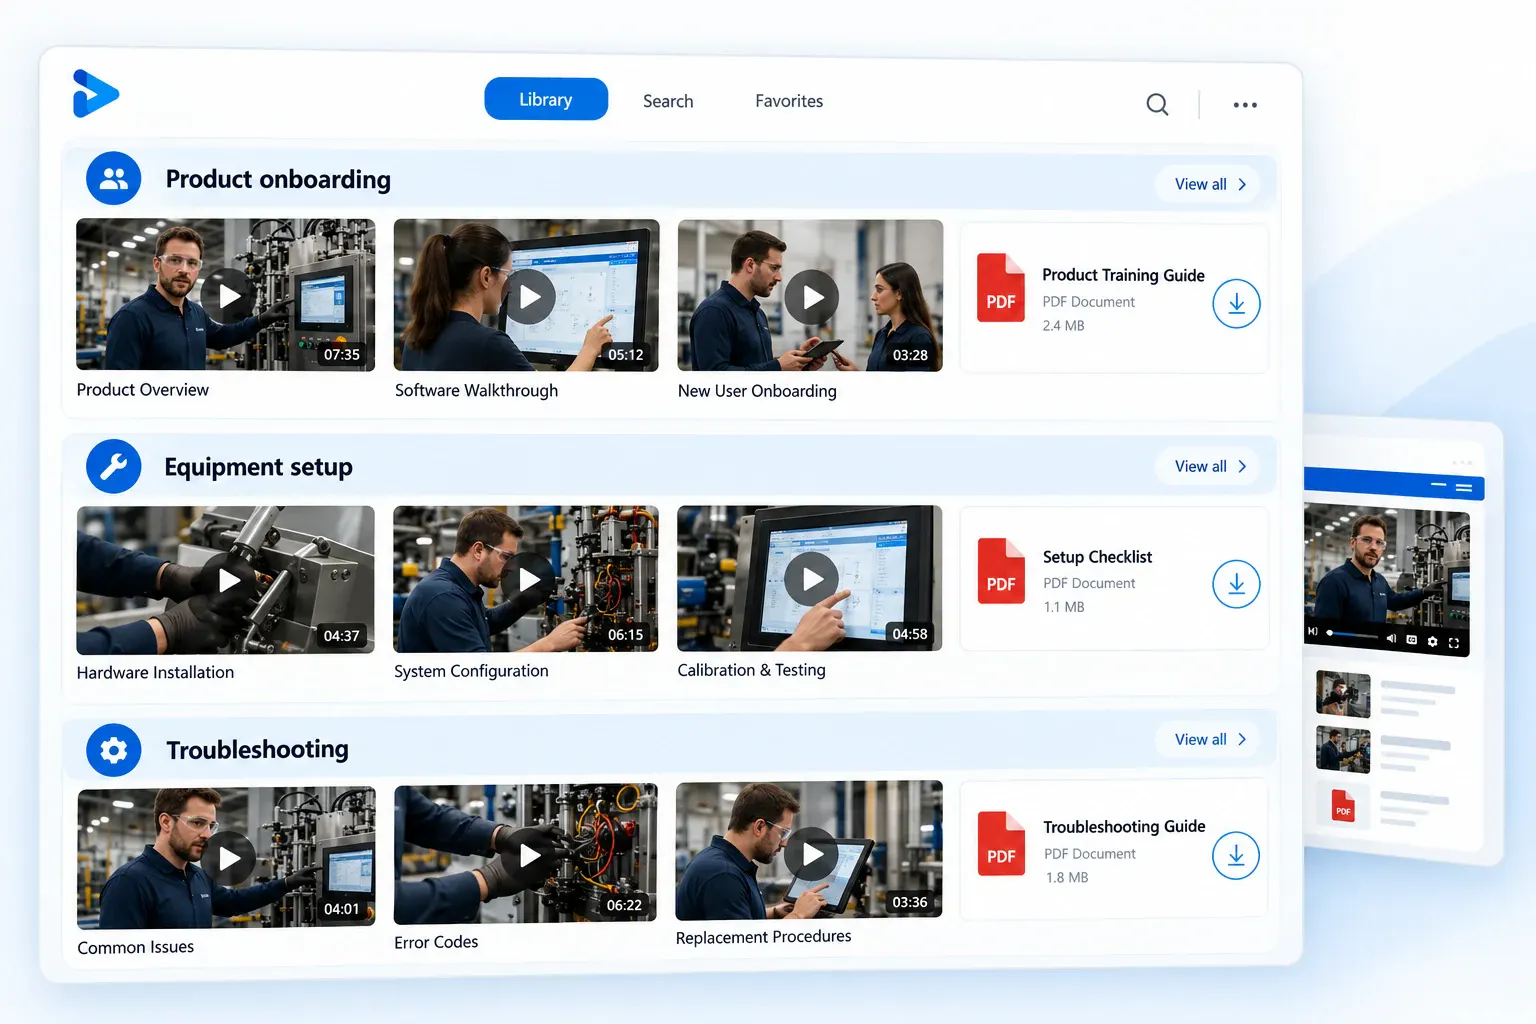Click the red PDF icon for Product Training Guide
Image resolution: width=1536 pixels, height=1024 pixels.
pos(1001,288)
